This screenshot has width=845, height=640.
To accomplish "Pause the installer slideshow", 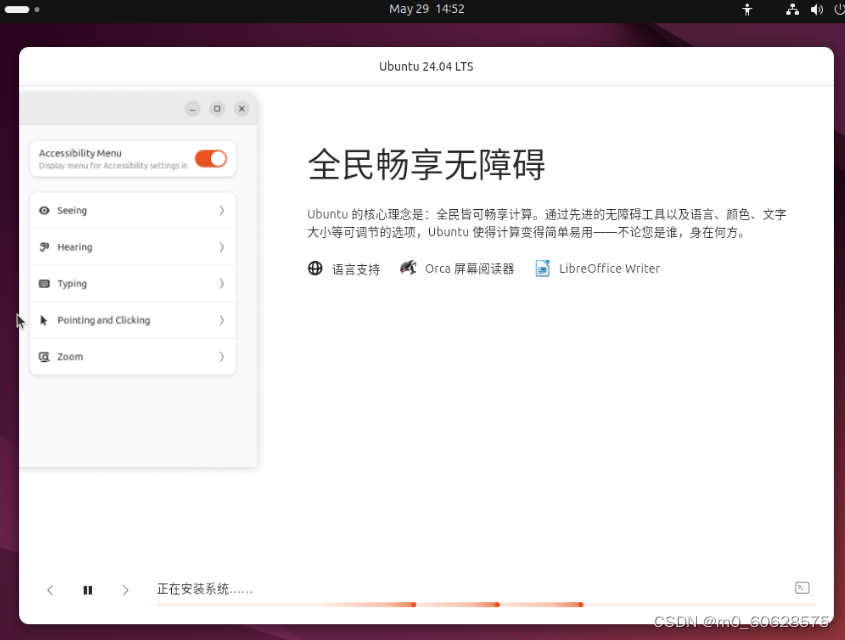I will [88, 590].
